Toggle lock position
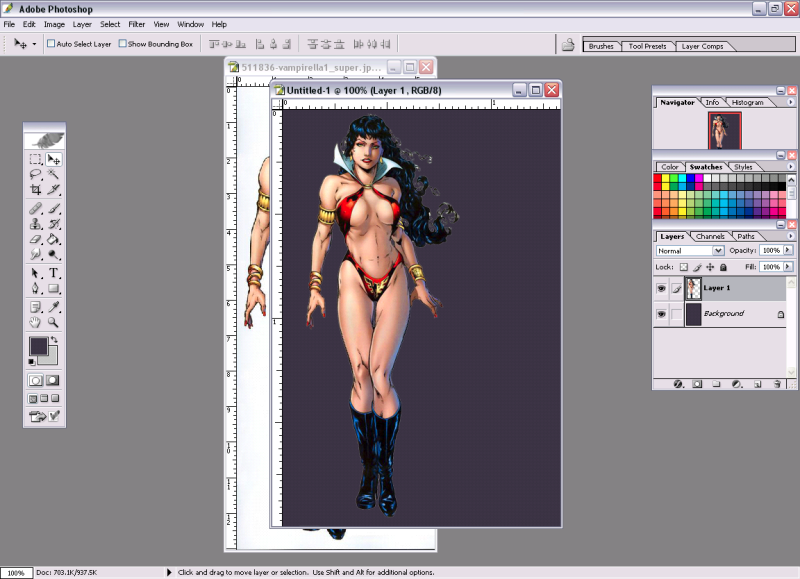The image size is (800, 579). click(710, 267)
